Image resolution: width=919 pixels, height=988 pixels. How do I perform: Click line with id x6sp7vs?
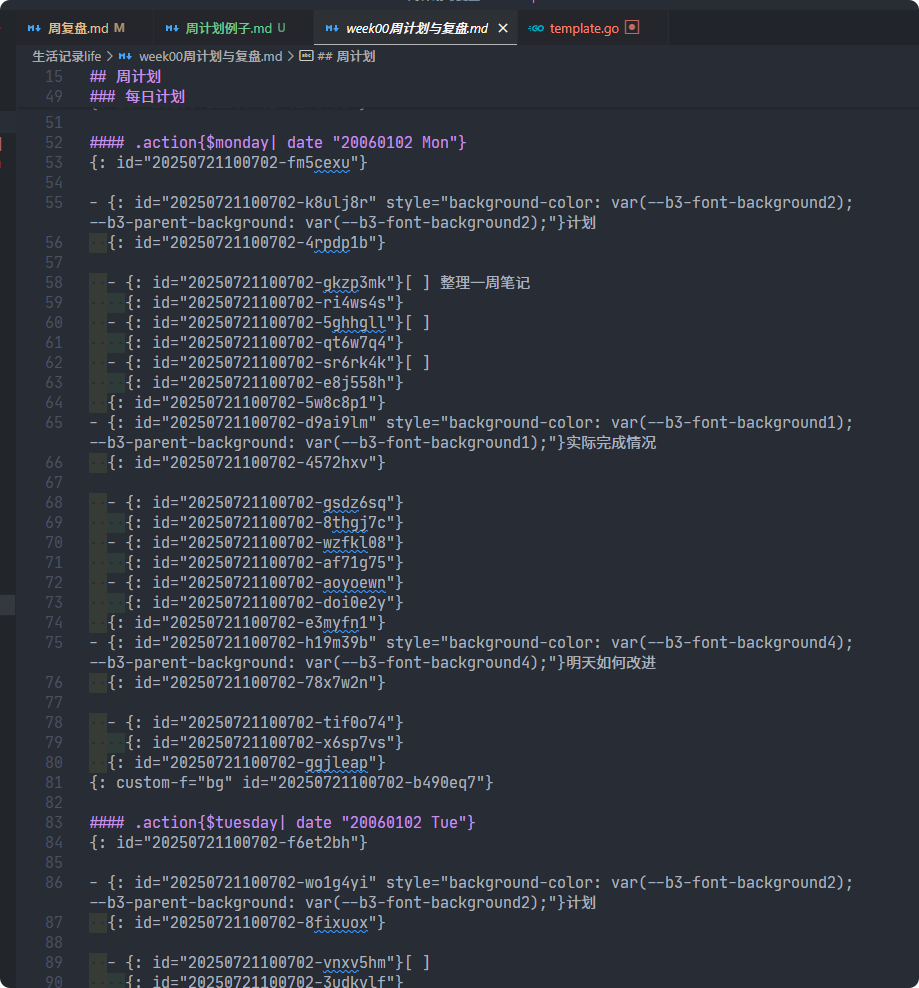click(264, 743)
